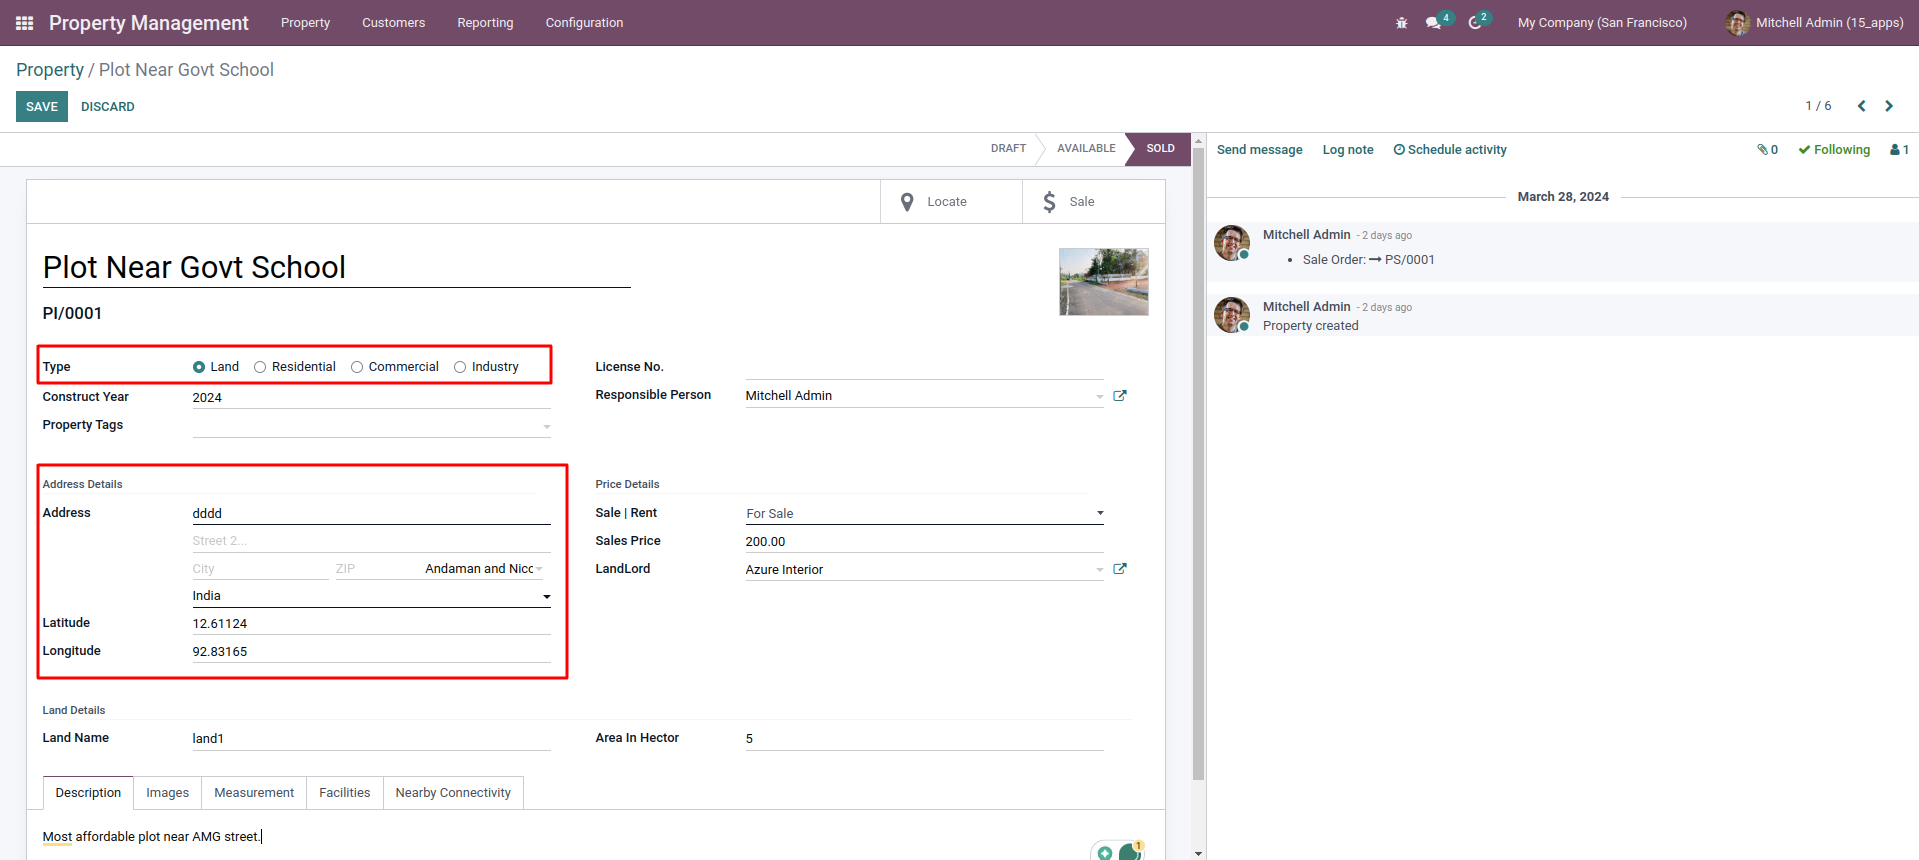The height and width of the screenshot is (860, 1919).
Task: Click the City input field
Action: [x=261, y=569]
